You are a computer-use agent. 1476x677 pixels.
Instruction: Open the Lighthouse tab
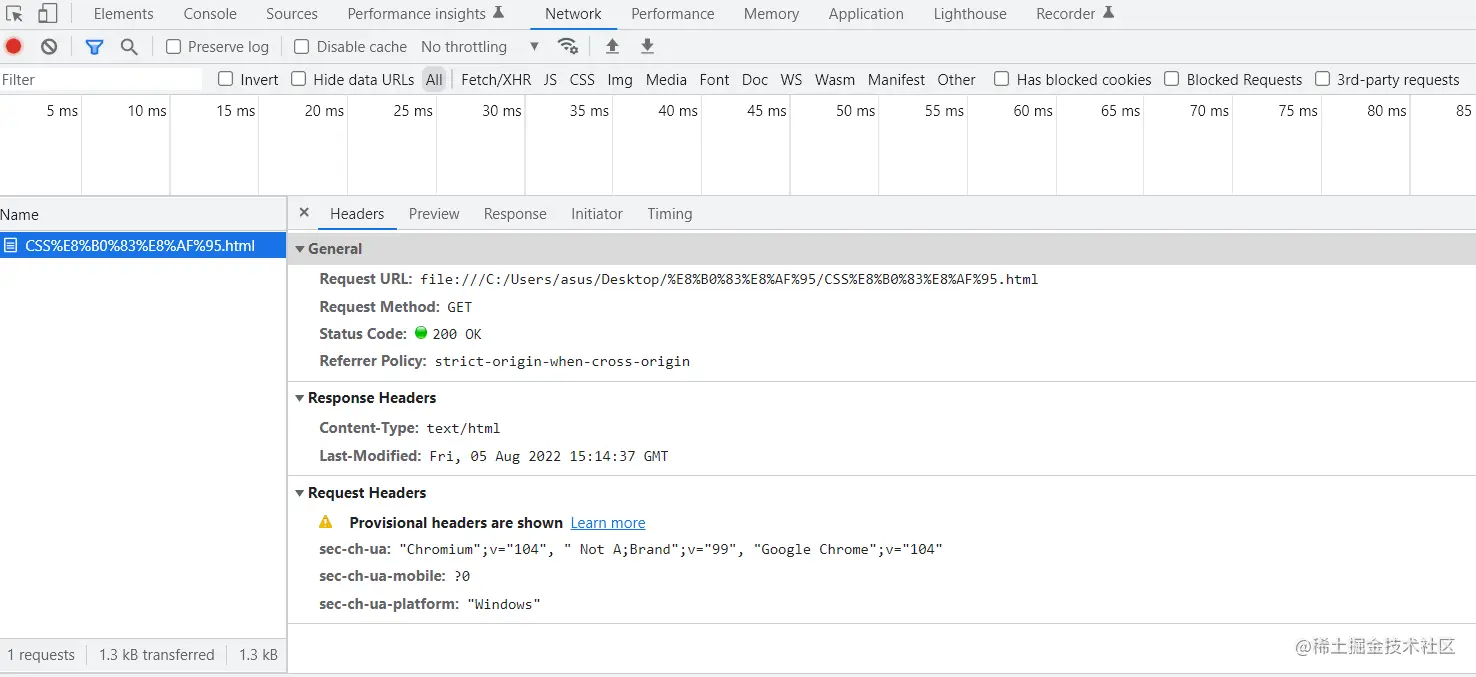coord(970,14)
